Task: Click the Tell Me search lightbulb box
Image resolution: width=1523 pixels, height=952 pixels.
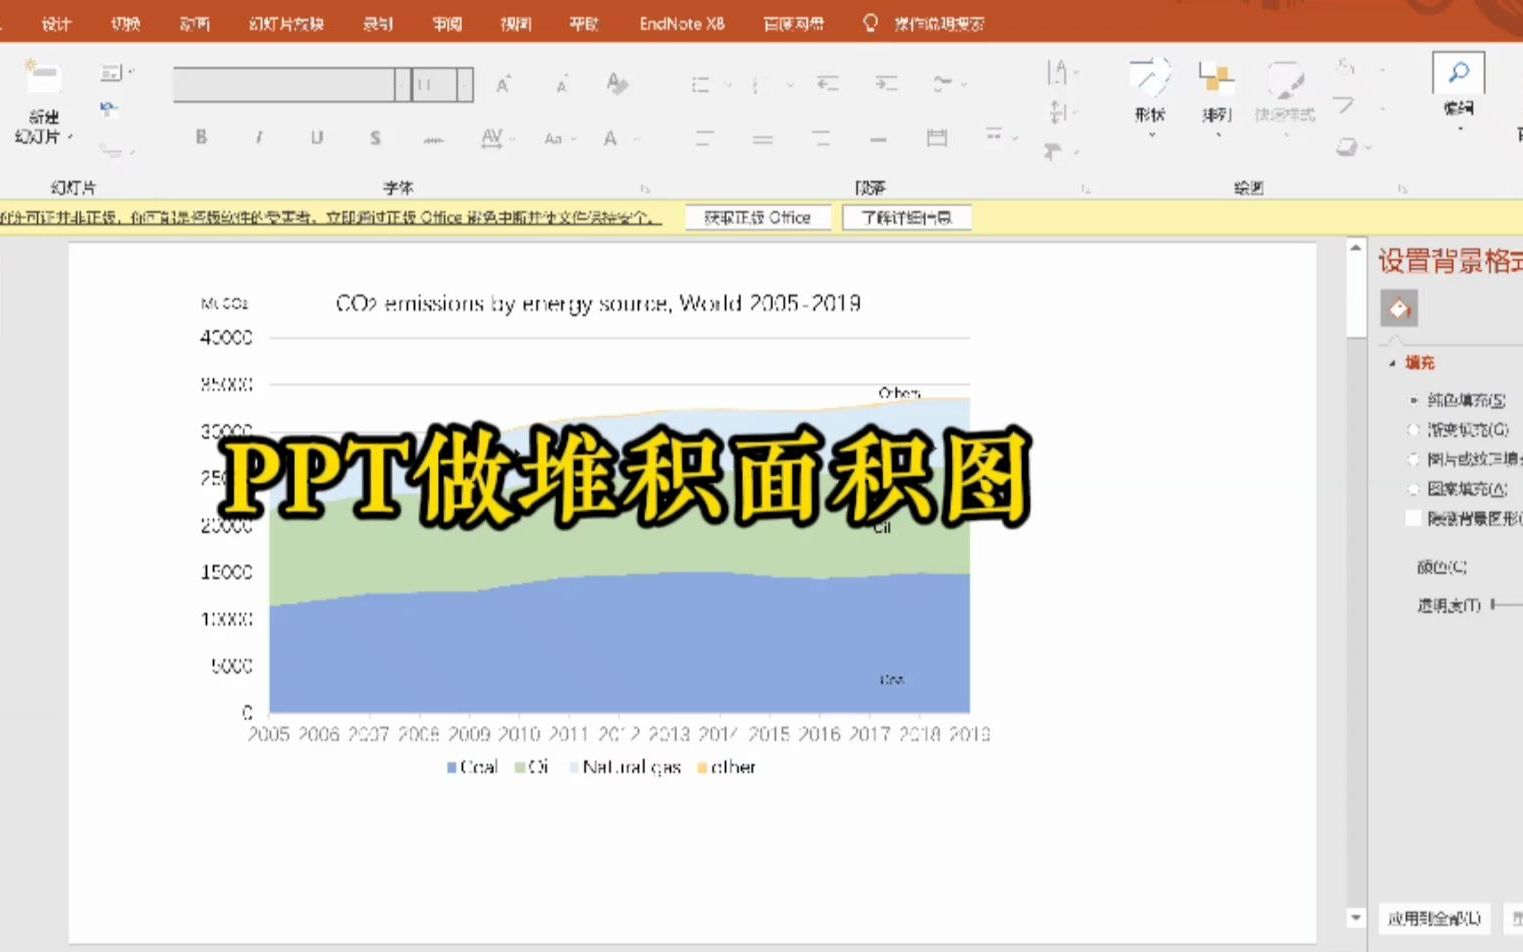Action: pos(923,23)
